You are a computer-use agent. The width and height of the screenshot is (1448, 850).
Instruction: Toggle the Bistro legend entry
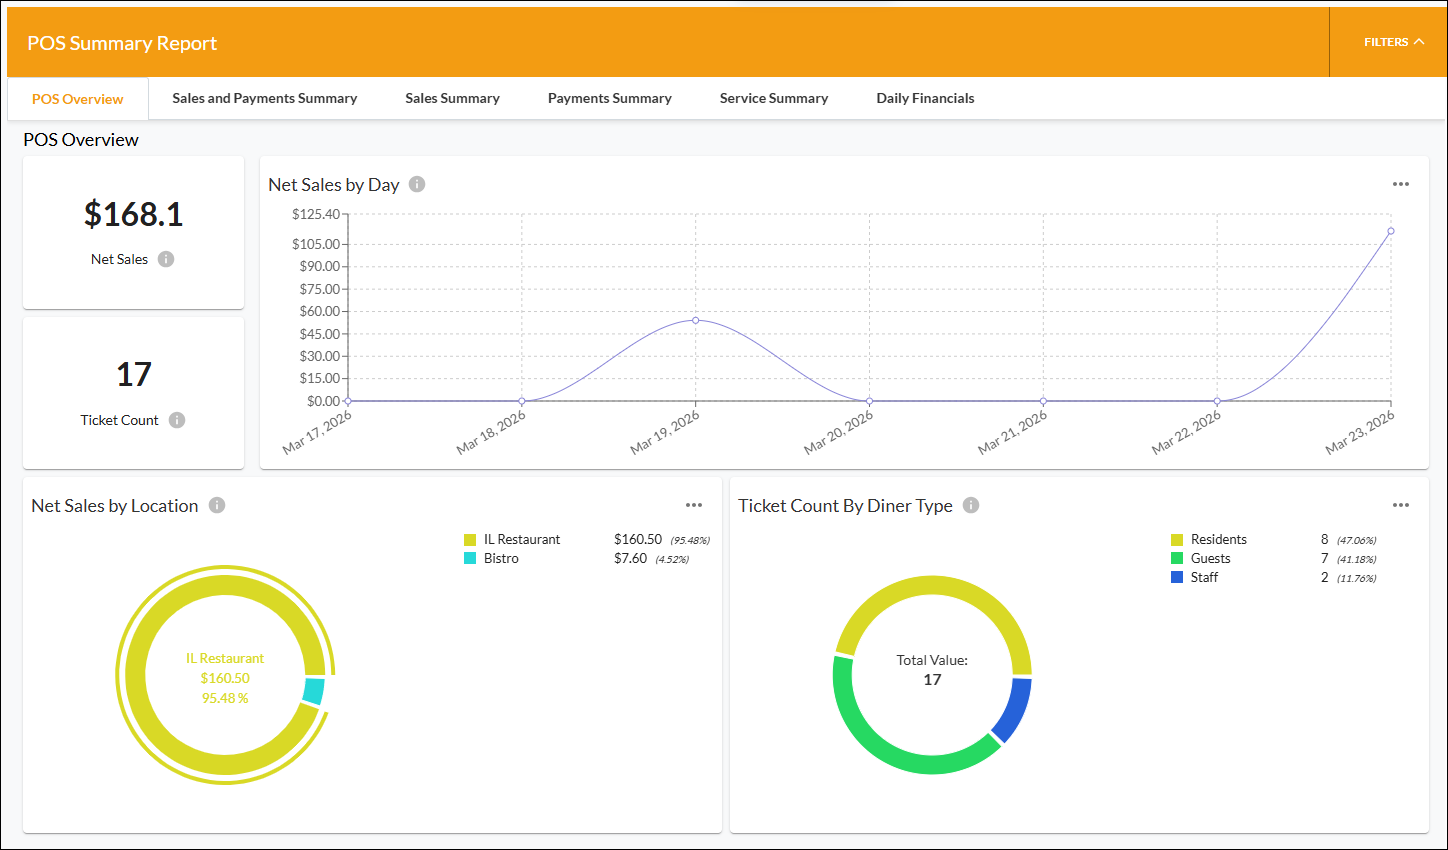point(491,558)
